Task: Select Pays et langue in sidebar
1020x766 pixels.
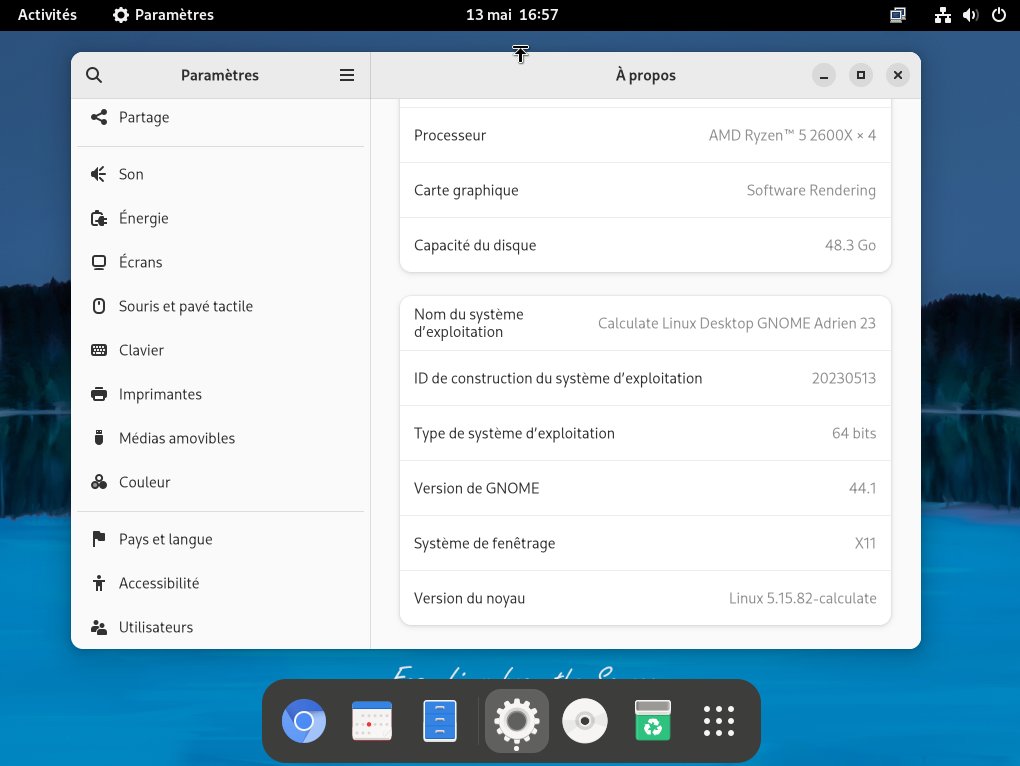Action: 221,539
